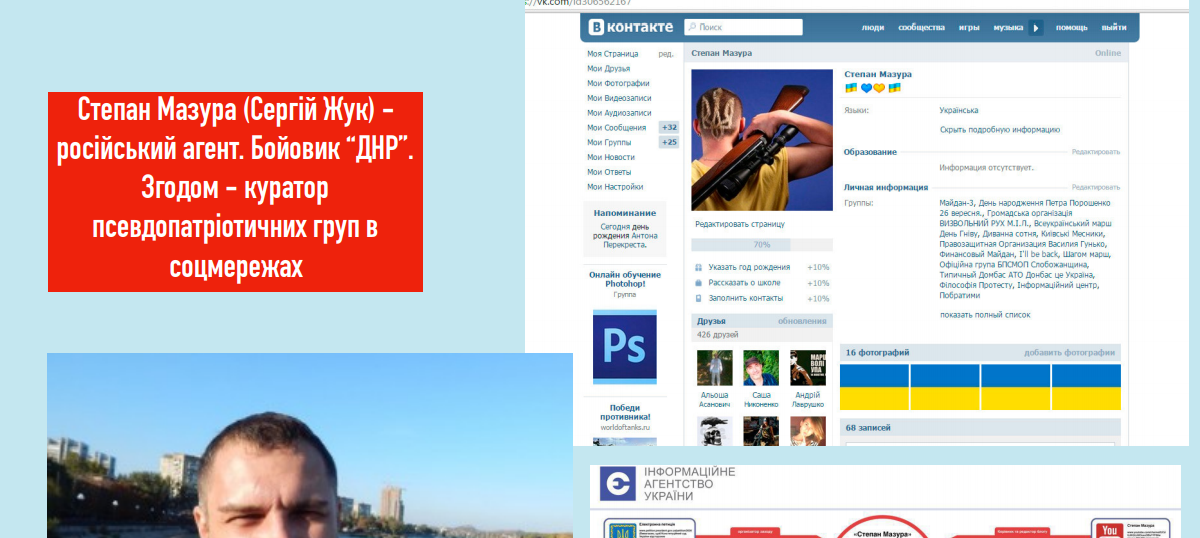Click the birth year icon beside Указать год рождения

click(699, 267)
